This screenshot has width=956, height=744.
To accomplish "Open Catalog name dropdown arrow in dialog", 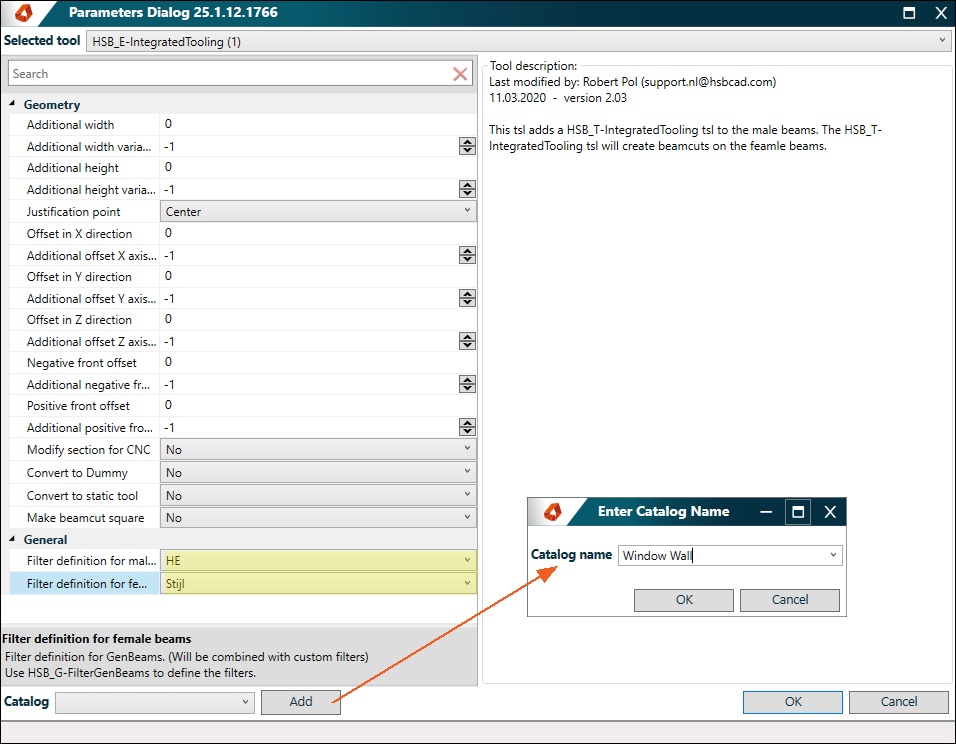I will 833,555.
